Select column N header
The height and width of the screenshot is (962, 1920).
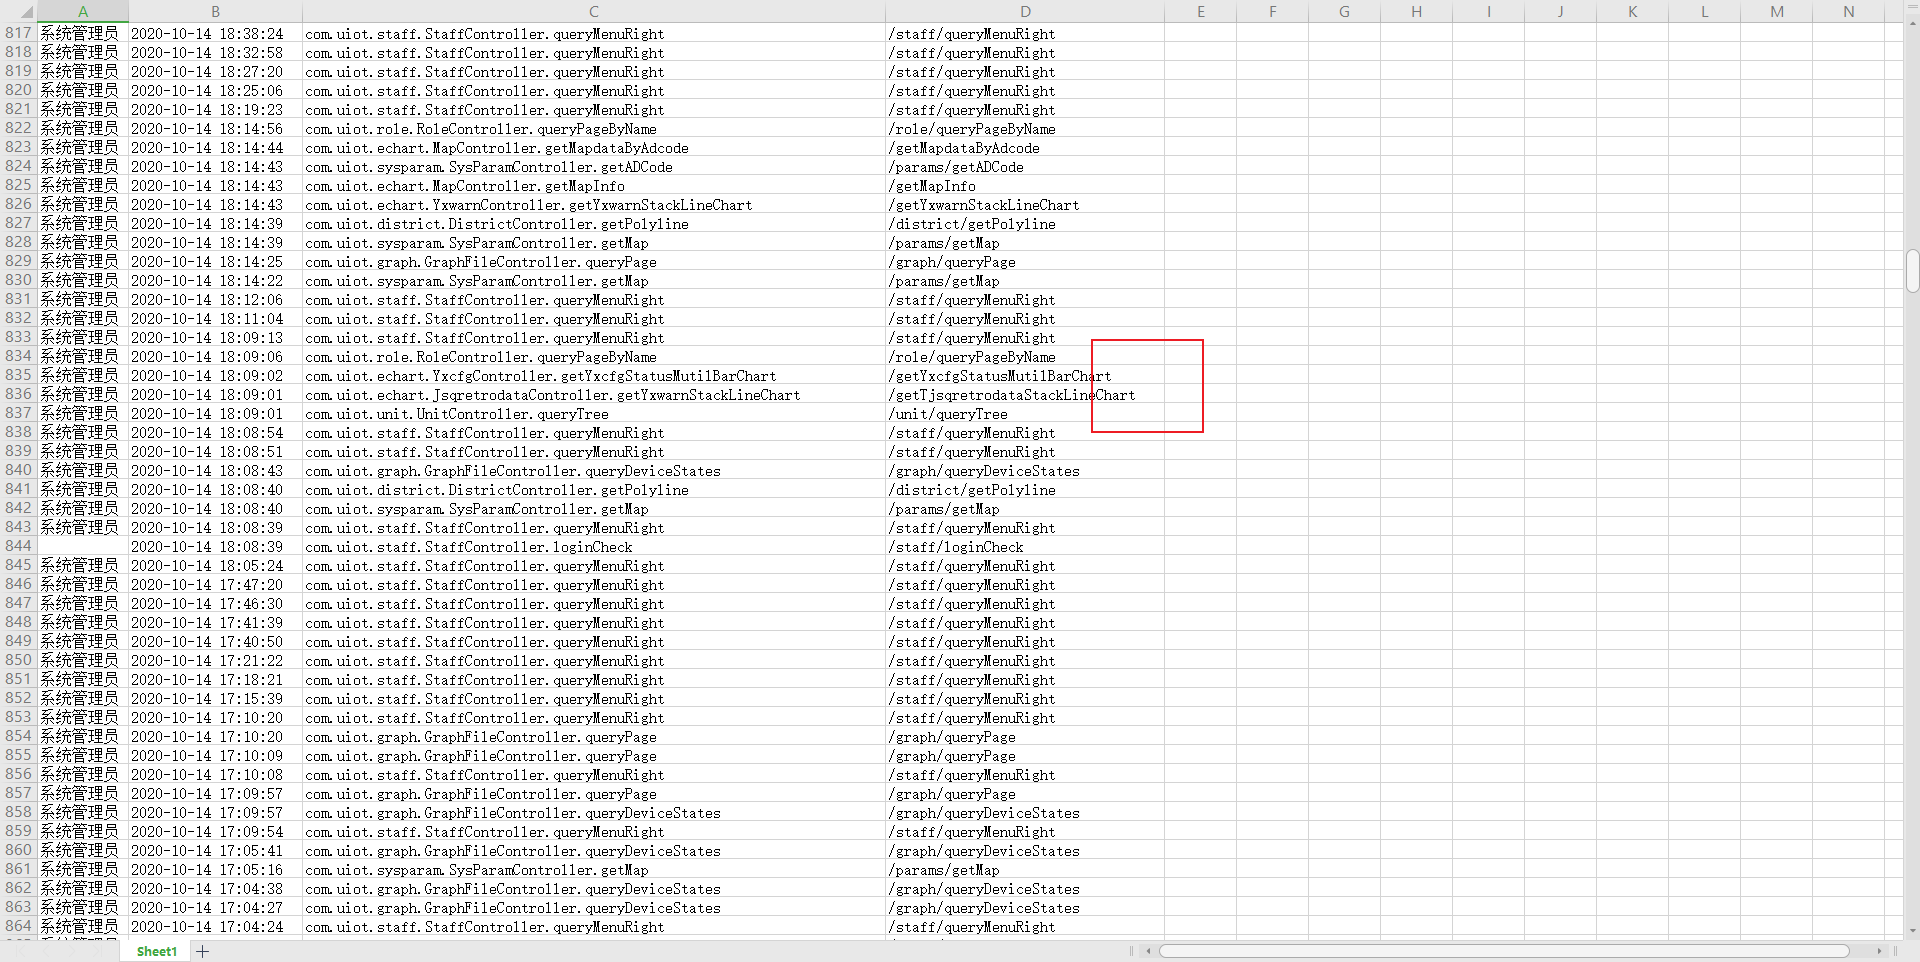coord(1849,12)
